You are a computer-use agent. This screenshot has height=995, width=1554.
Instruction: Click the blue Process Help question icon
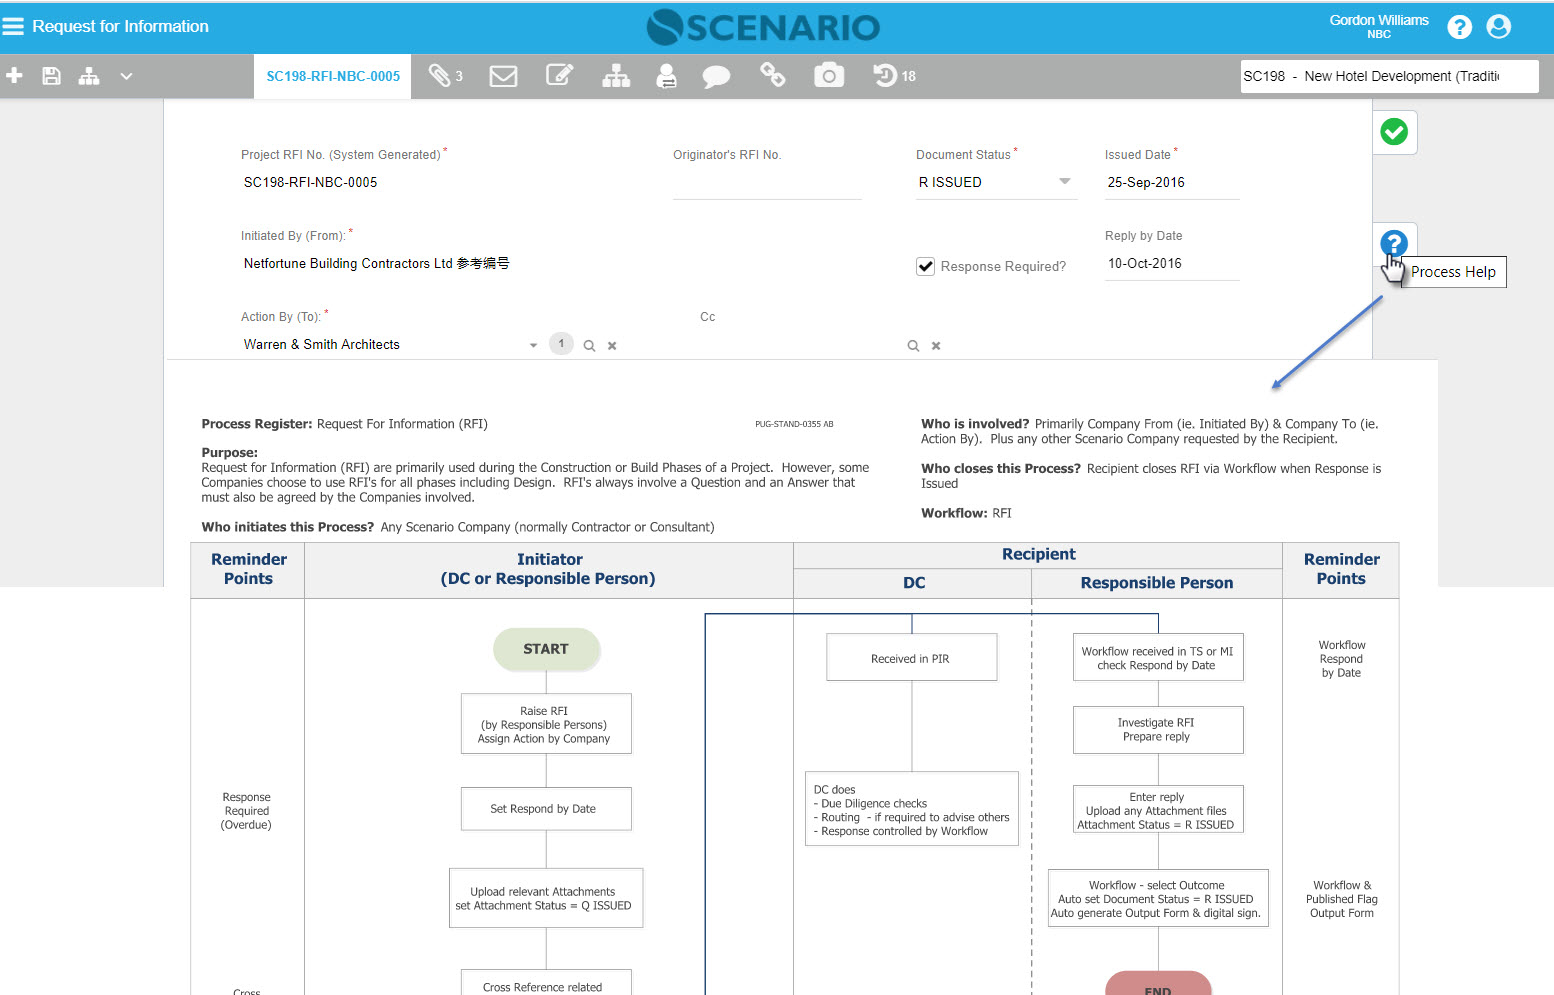(x=1393, y=243)
